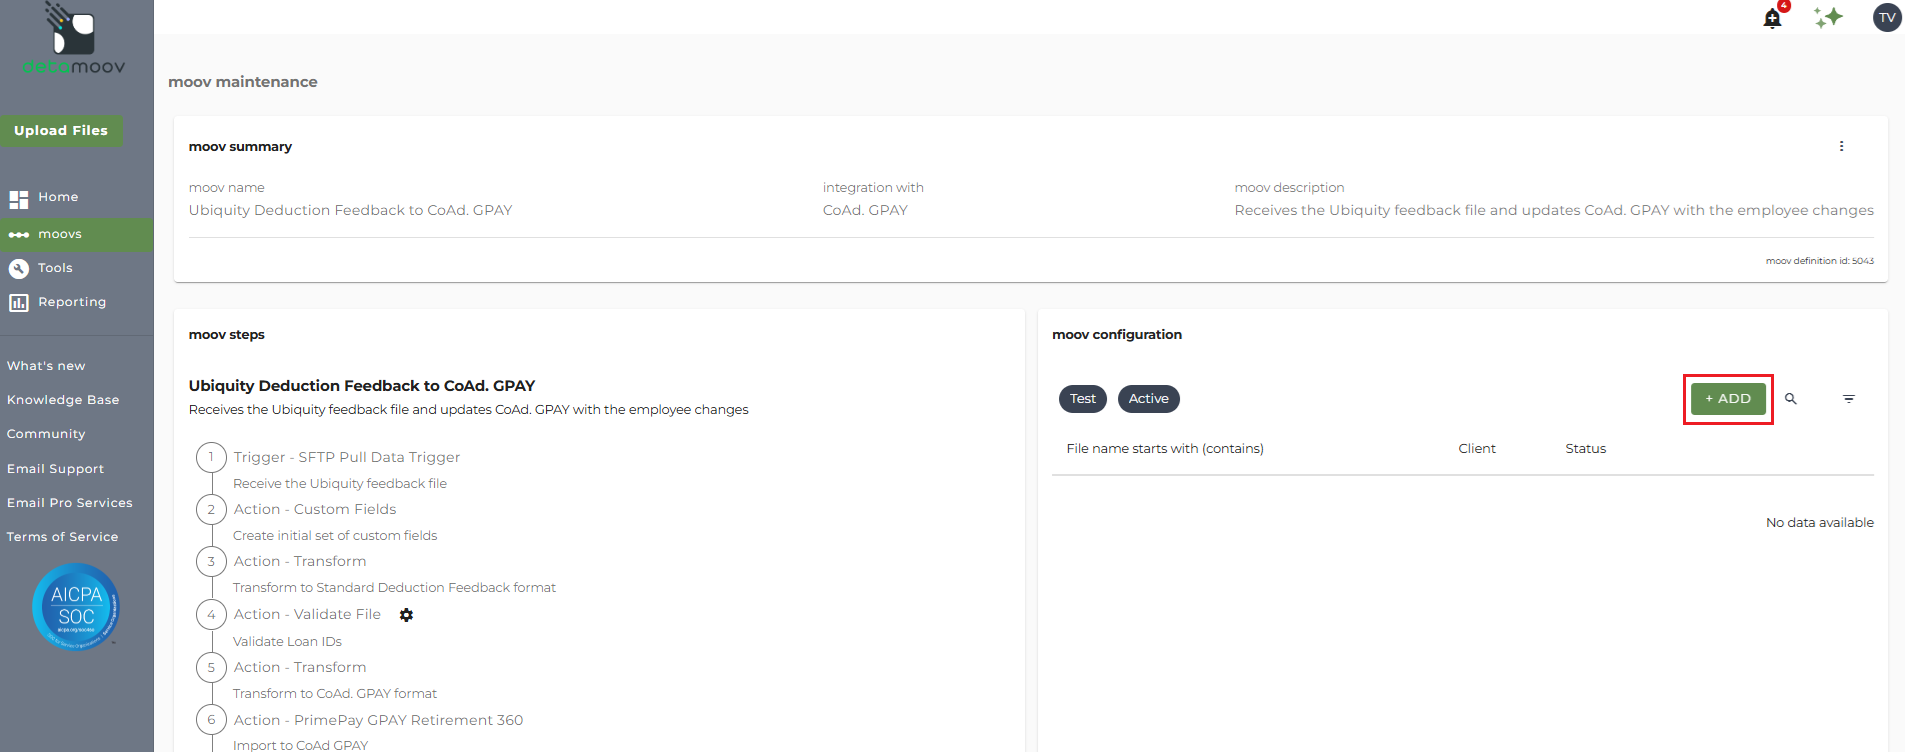1905x752 pixels.
Task: Click 'Import to CoAd GPAY' description
Action: pos(300,745)
